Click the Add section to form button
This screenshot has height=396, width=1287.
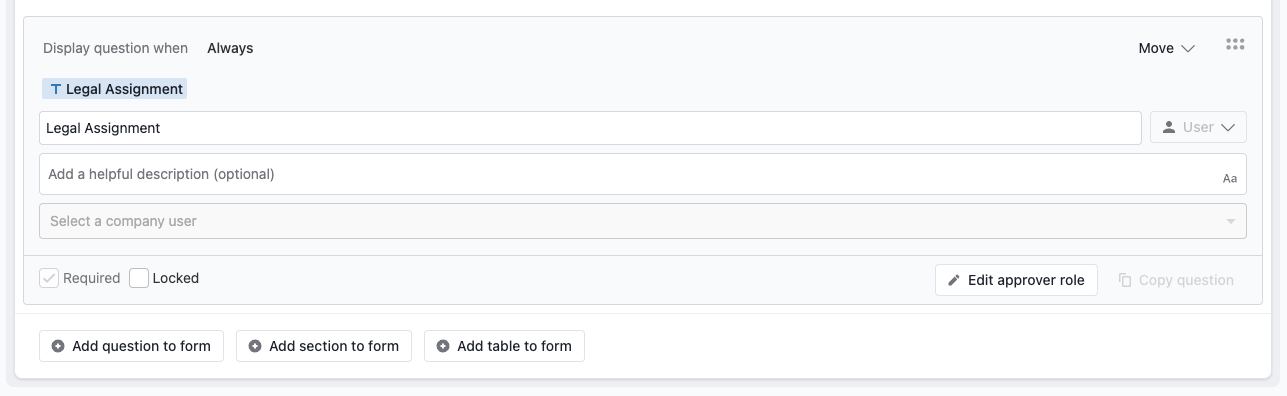pyautogui.click(x=324, y=346)
